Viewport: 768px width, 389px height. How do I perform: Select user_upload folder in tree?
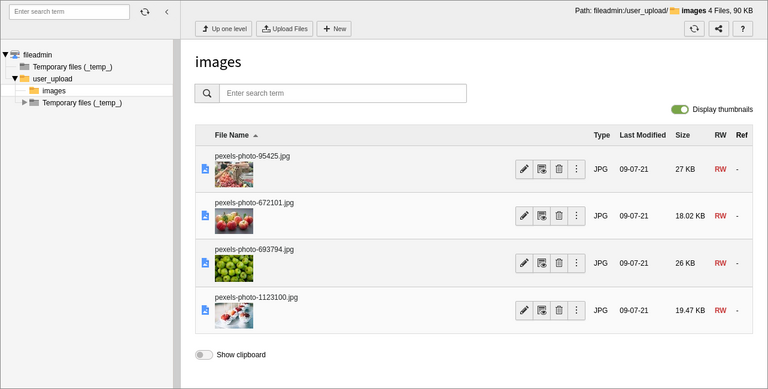pyautogui.click(x=52, y=79)
